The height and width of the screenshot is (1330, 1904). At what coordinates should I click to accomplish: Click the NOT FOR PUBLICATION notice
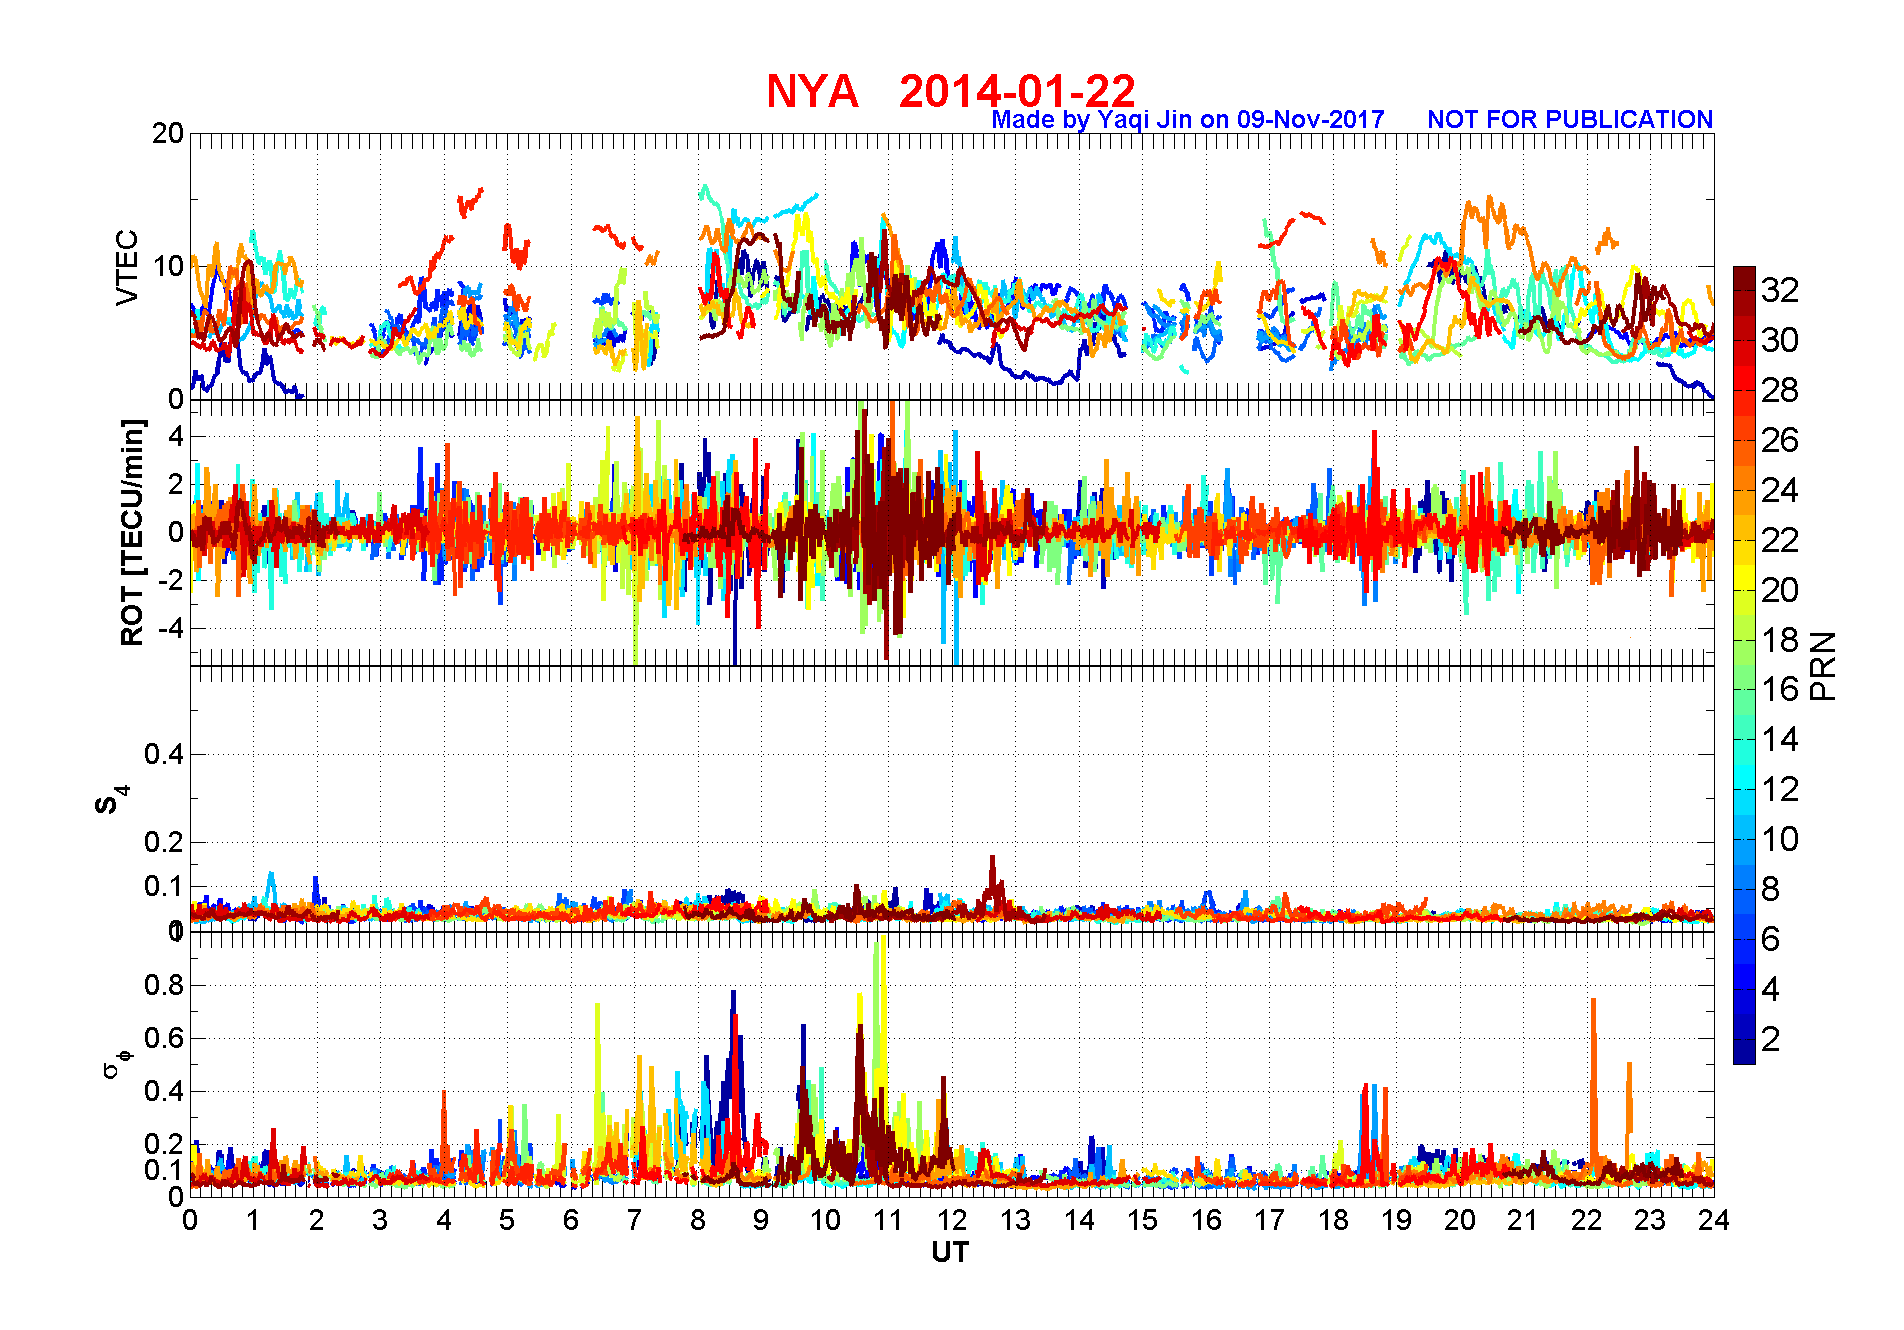tap(1570, 119)
